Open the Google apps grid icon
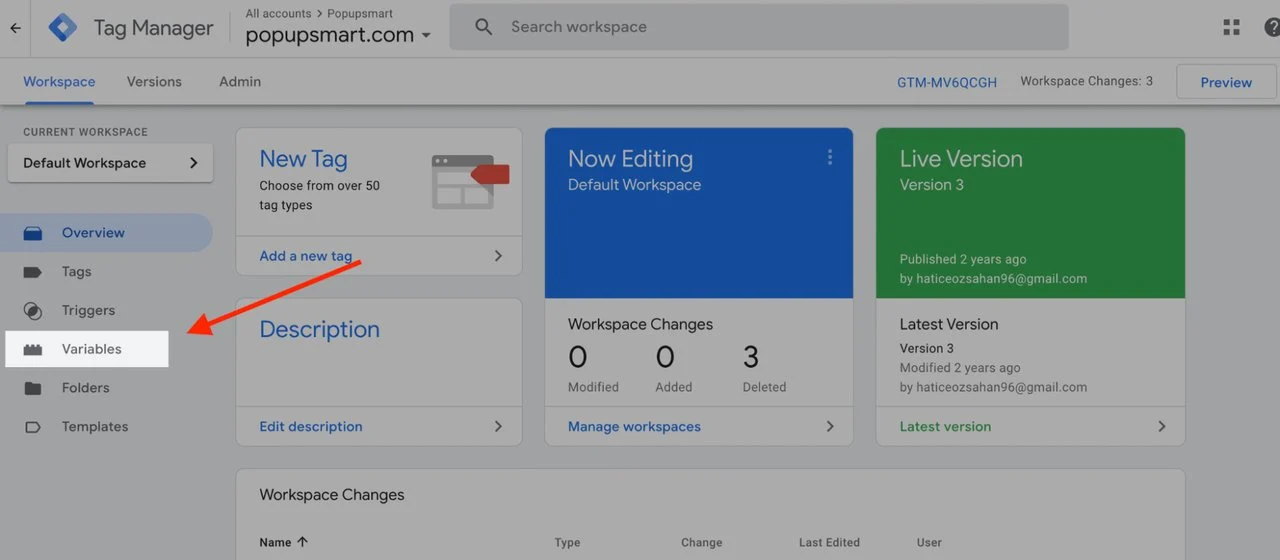The image size is (1280, 560). pos(1231,28)
